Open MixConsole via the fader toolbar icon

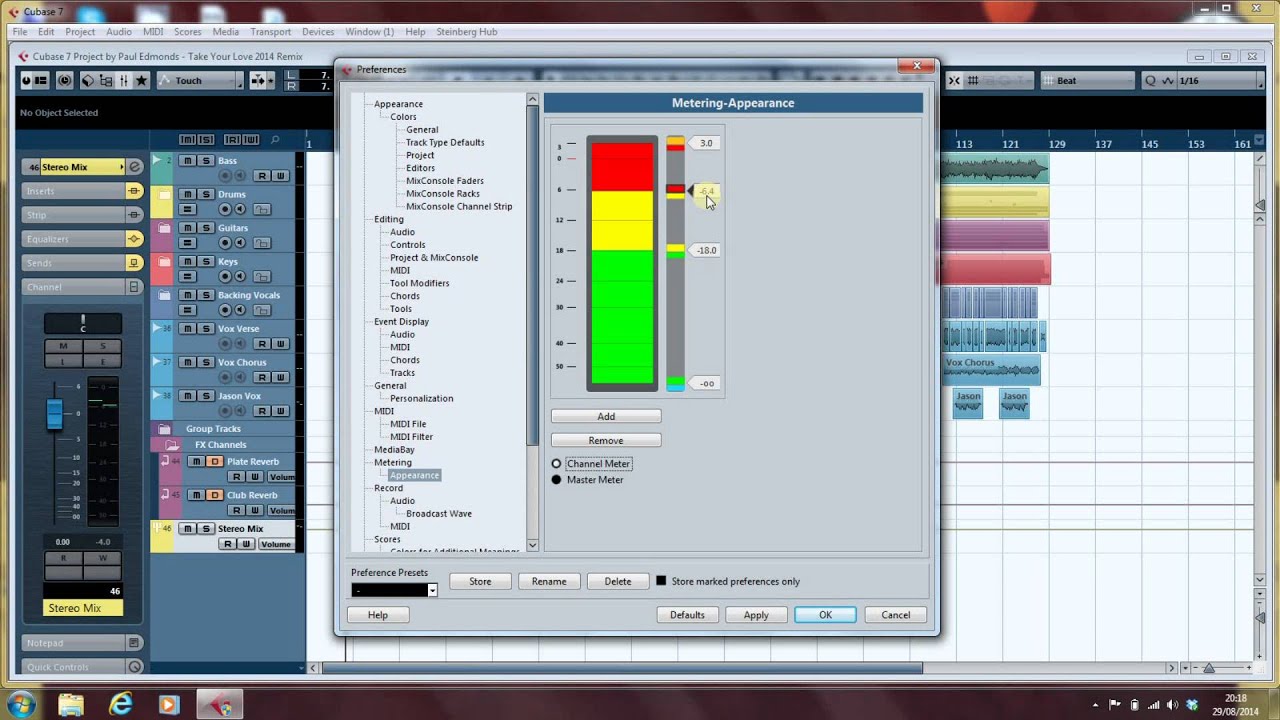coord(123,80)
